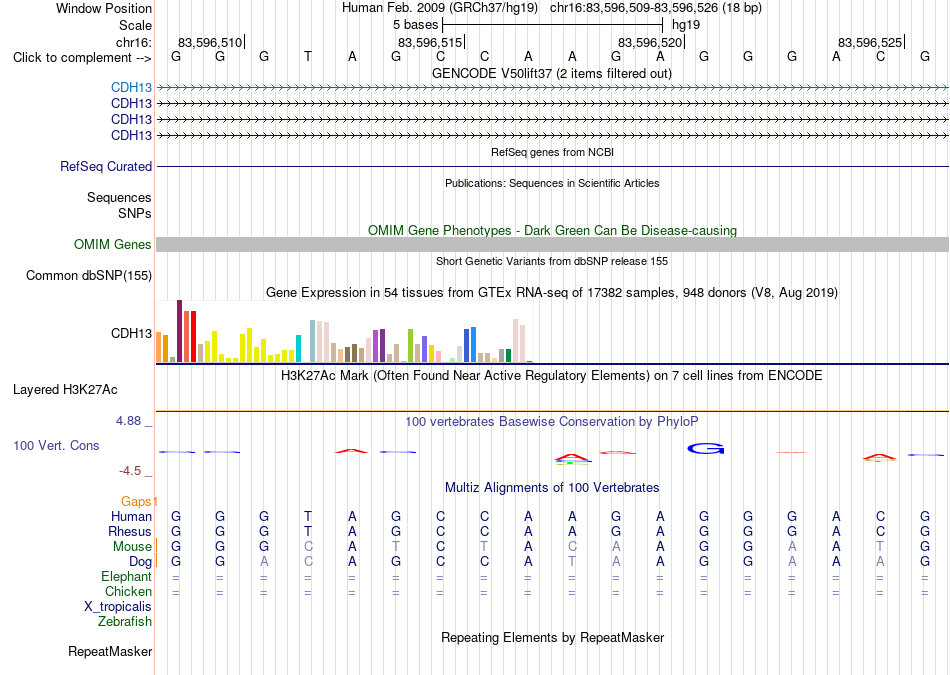Screen dimensions: 950x675
Task: Click the OMIM Gene Phenotypes title text
Action: pos(552,230)
